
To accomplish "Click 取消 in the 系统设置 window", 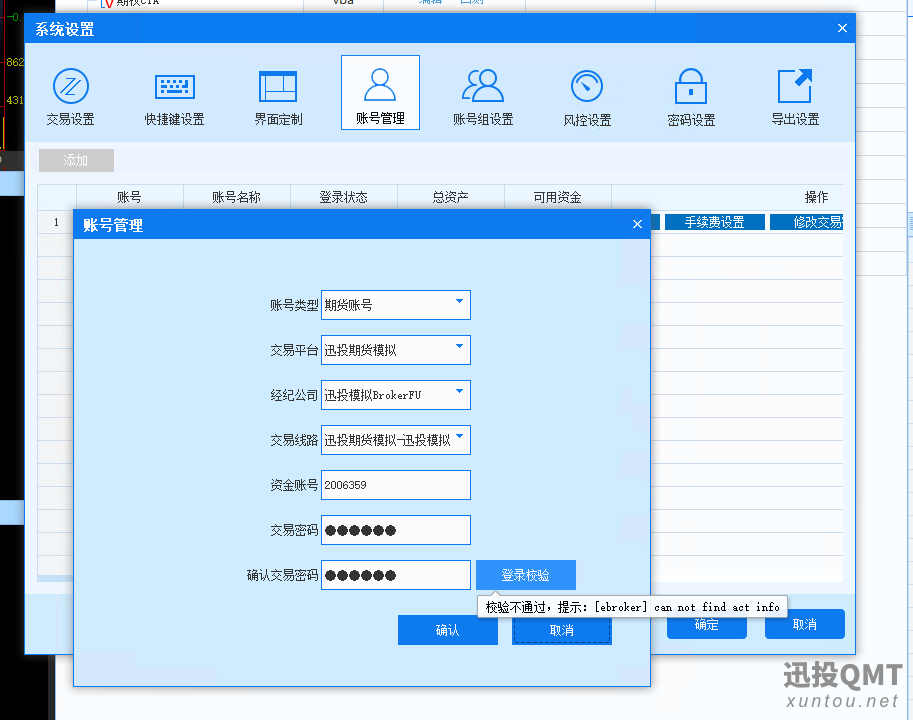I will pos(804,625).
